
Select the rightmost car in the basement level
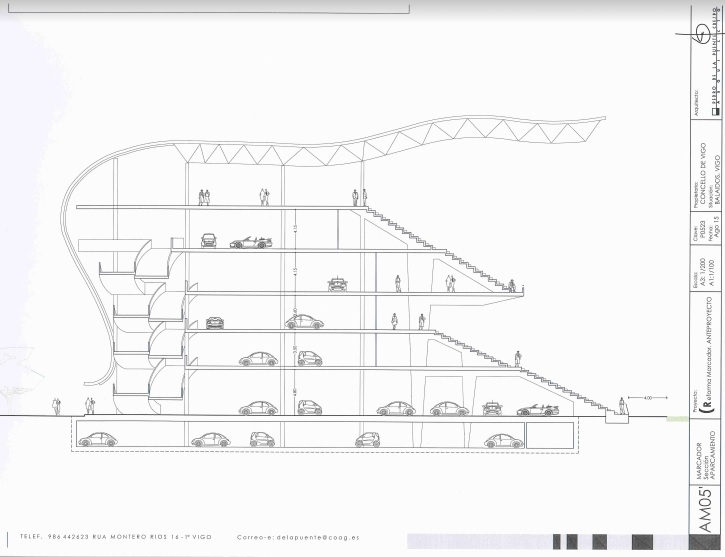tap(497, 439)
